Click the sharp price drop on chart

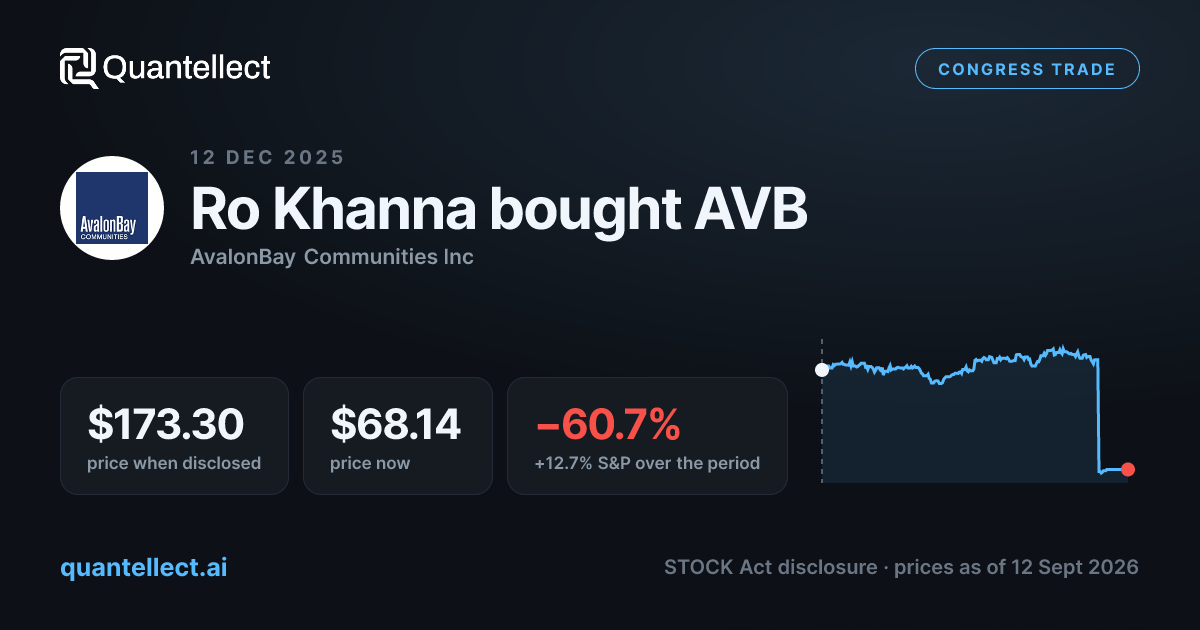pyautogui.click(x=1099, y=415)
